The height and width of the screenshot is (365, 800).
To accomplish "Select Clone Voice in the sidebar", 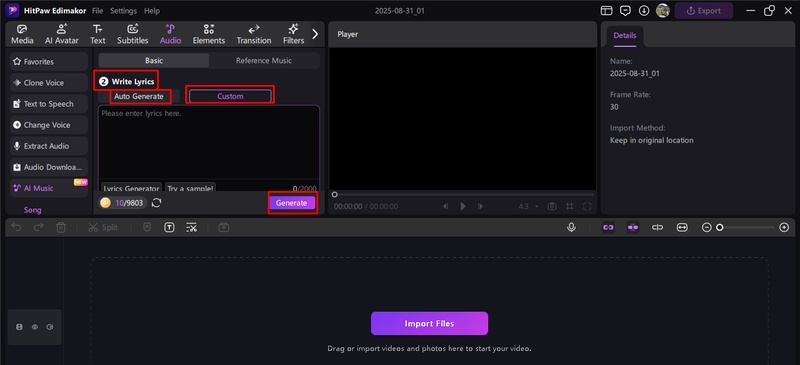I will [48, 83].
